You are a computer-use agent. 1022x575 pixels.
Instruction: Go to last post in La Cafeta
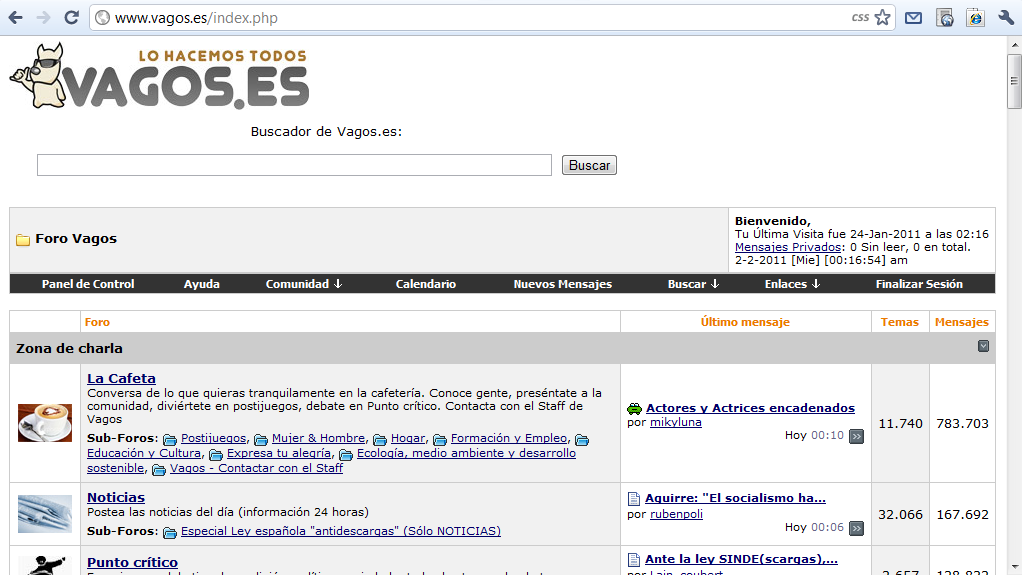tap(856, 436)
